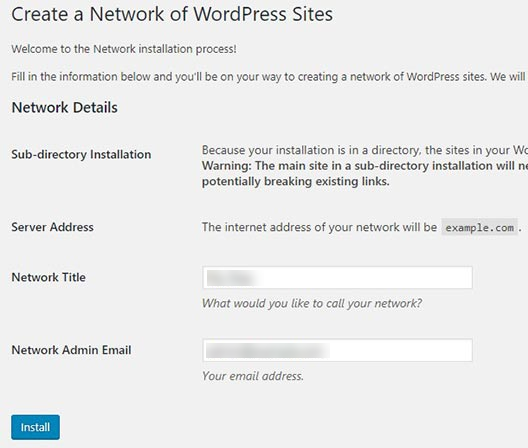Focus the Network Admin Email input field
Screen dimensions: 528x448
[x=337, y=350]
